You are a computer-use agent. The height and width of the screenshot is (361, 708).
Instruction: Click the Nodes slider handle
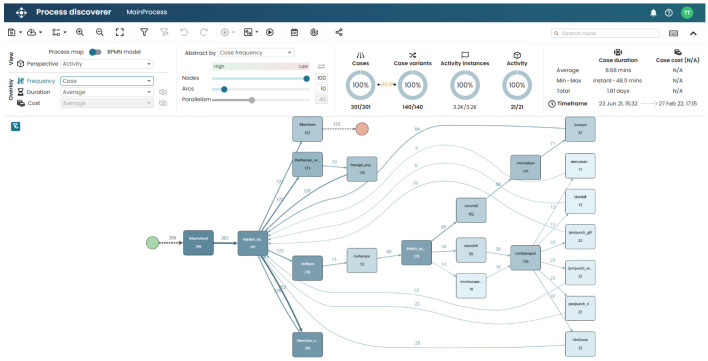(x=307, y=79)
